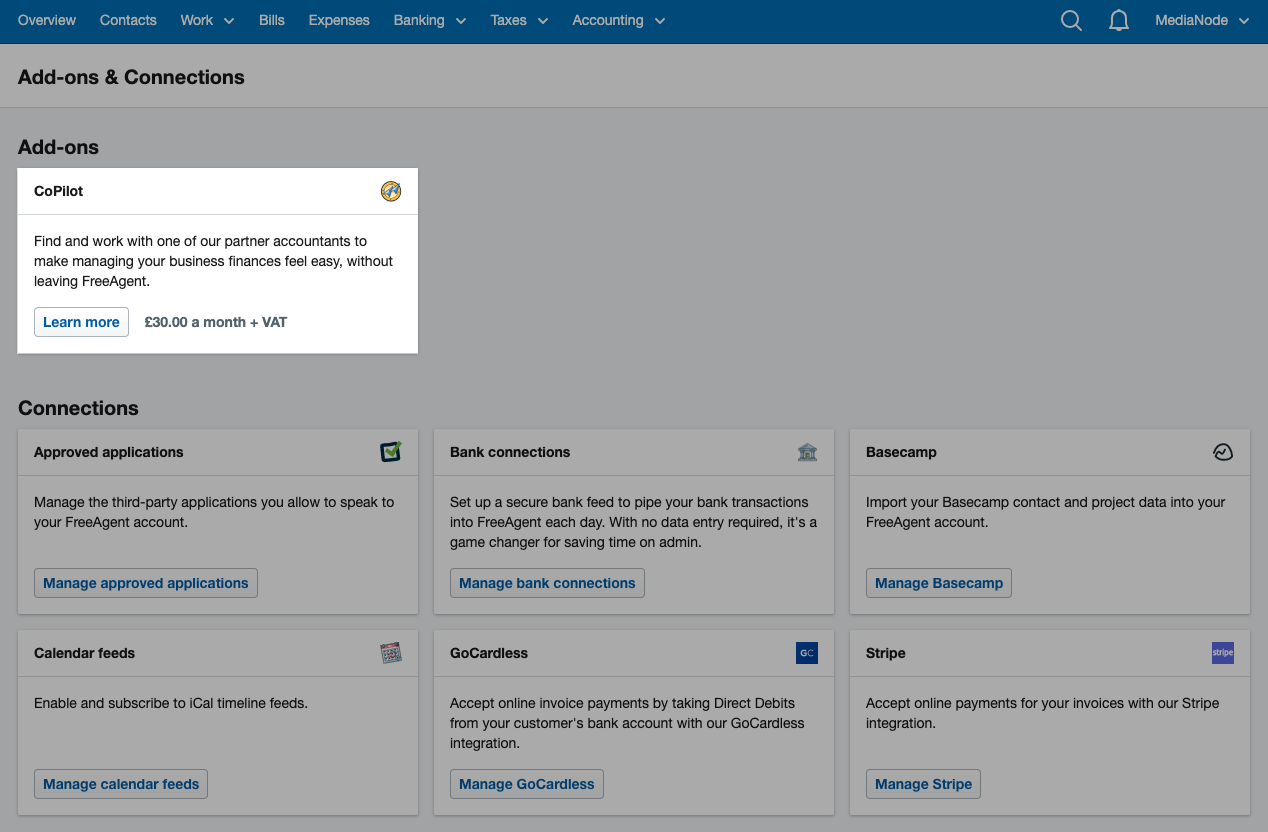Click 'Enable and subscribe to iCal timeline feeds' text
The width and height of the screenshot is (1268, 832).
click(171, 703)
